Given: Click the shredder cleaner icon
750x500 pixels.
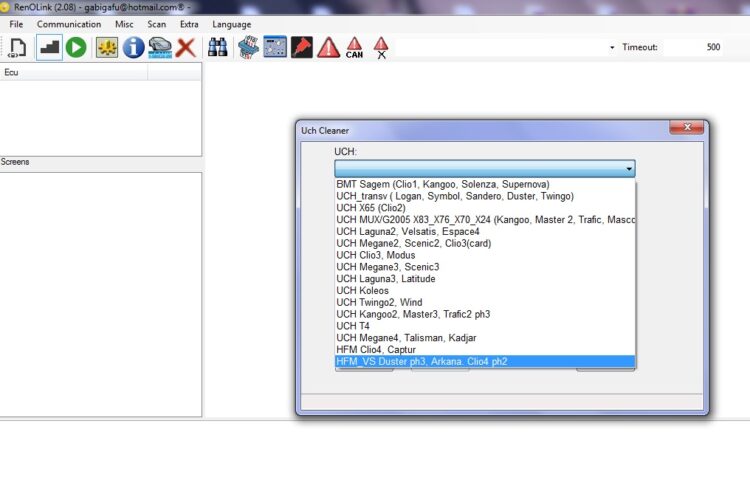Looking at the screenshot, I should tap(249, 47).
